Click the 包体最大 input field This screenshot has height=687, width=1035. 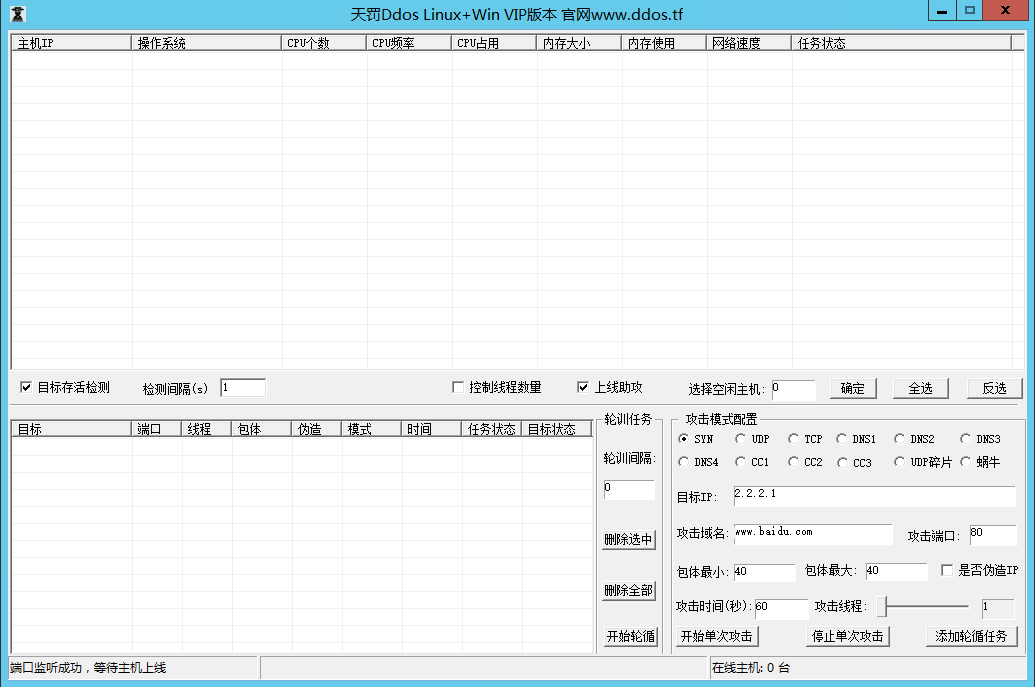896,571
